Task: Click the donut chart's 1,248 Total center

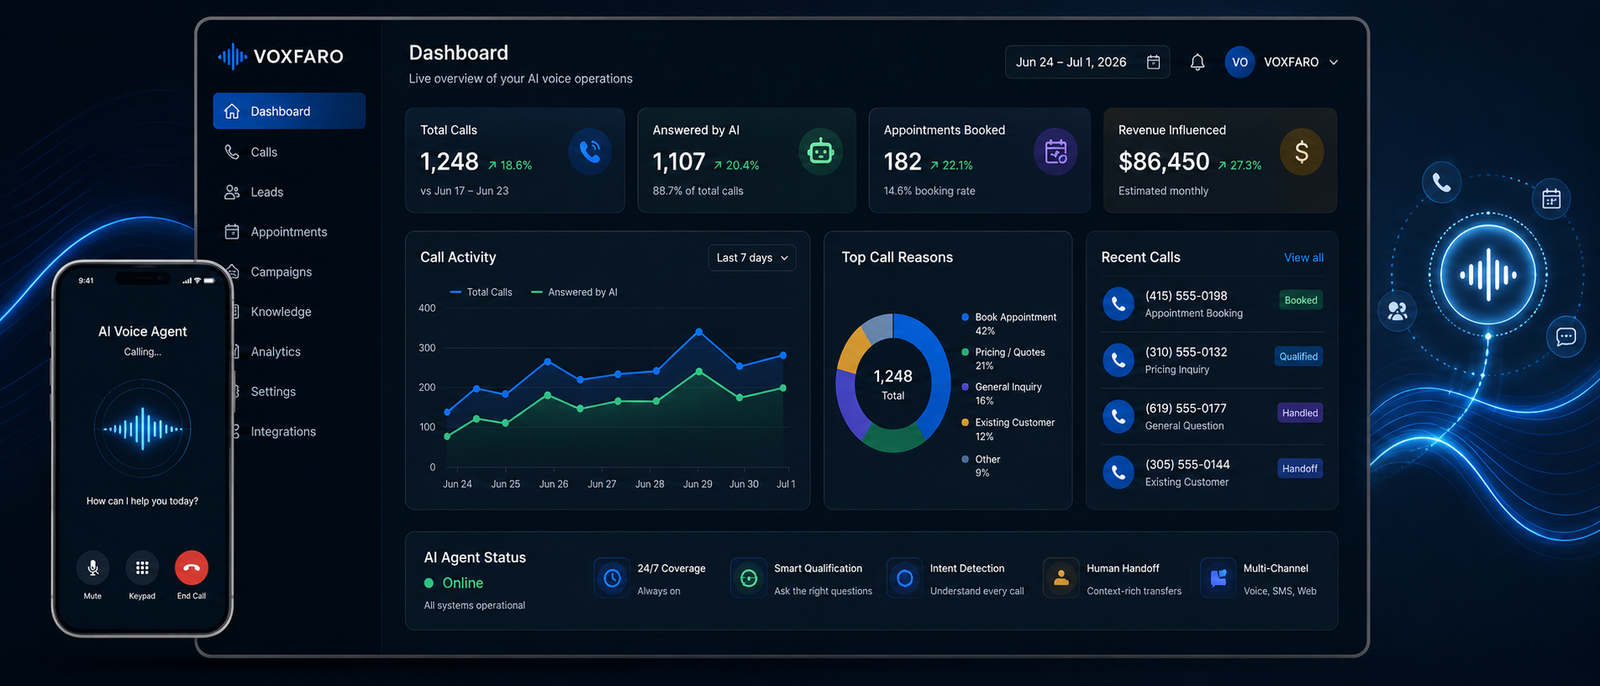Action: click(x=893, y=384)
